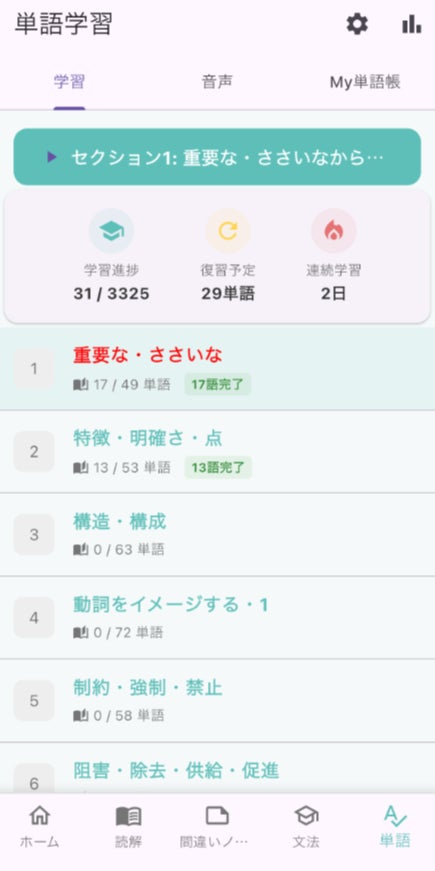Switch to the 音声 tab
This screenshot has height=871, width=435.
217,82
